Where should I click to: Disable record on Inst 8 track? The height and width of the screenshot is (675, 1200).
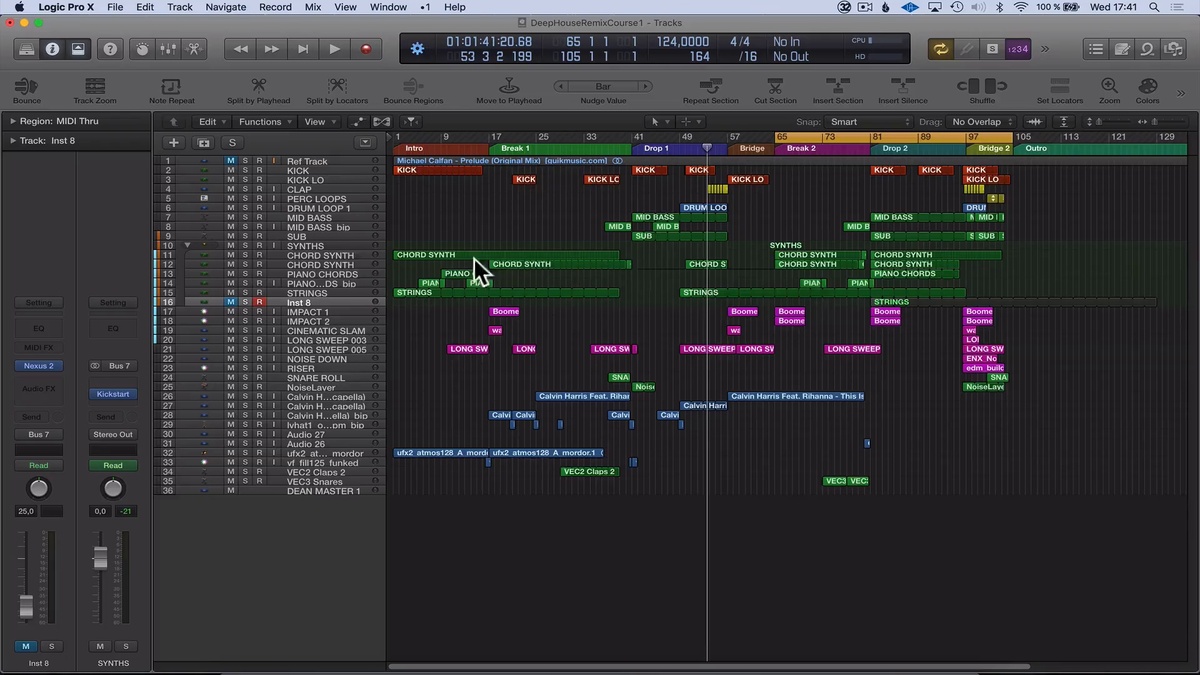click(x=259, y=302)
